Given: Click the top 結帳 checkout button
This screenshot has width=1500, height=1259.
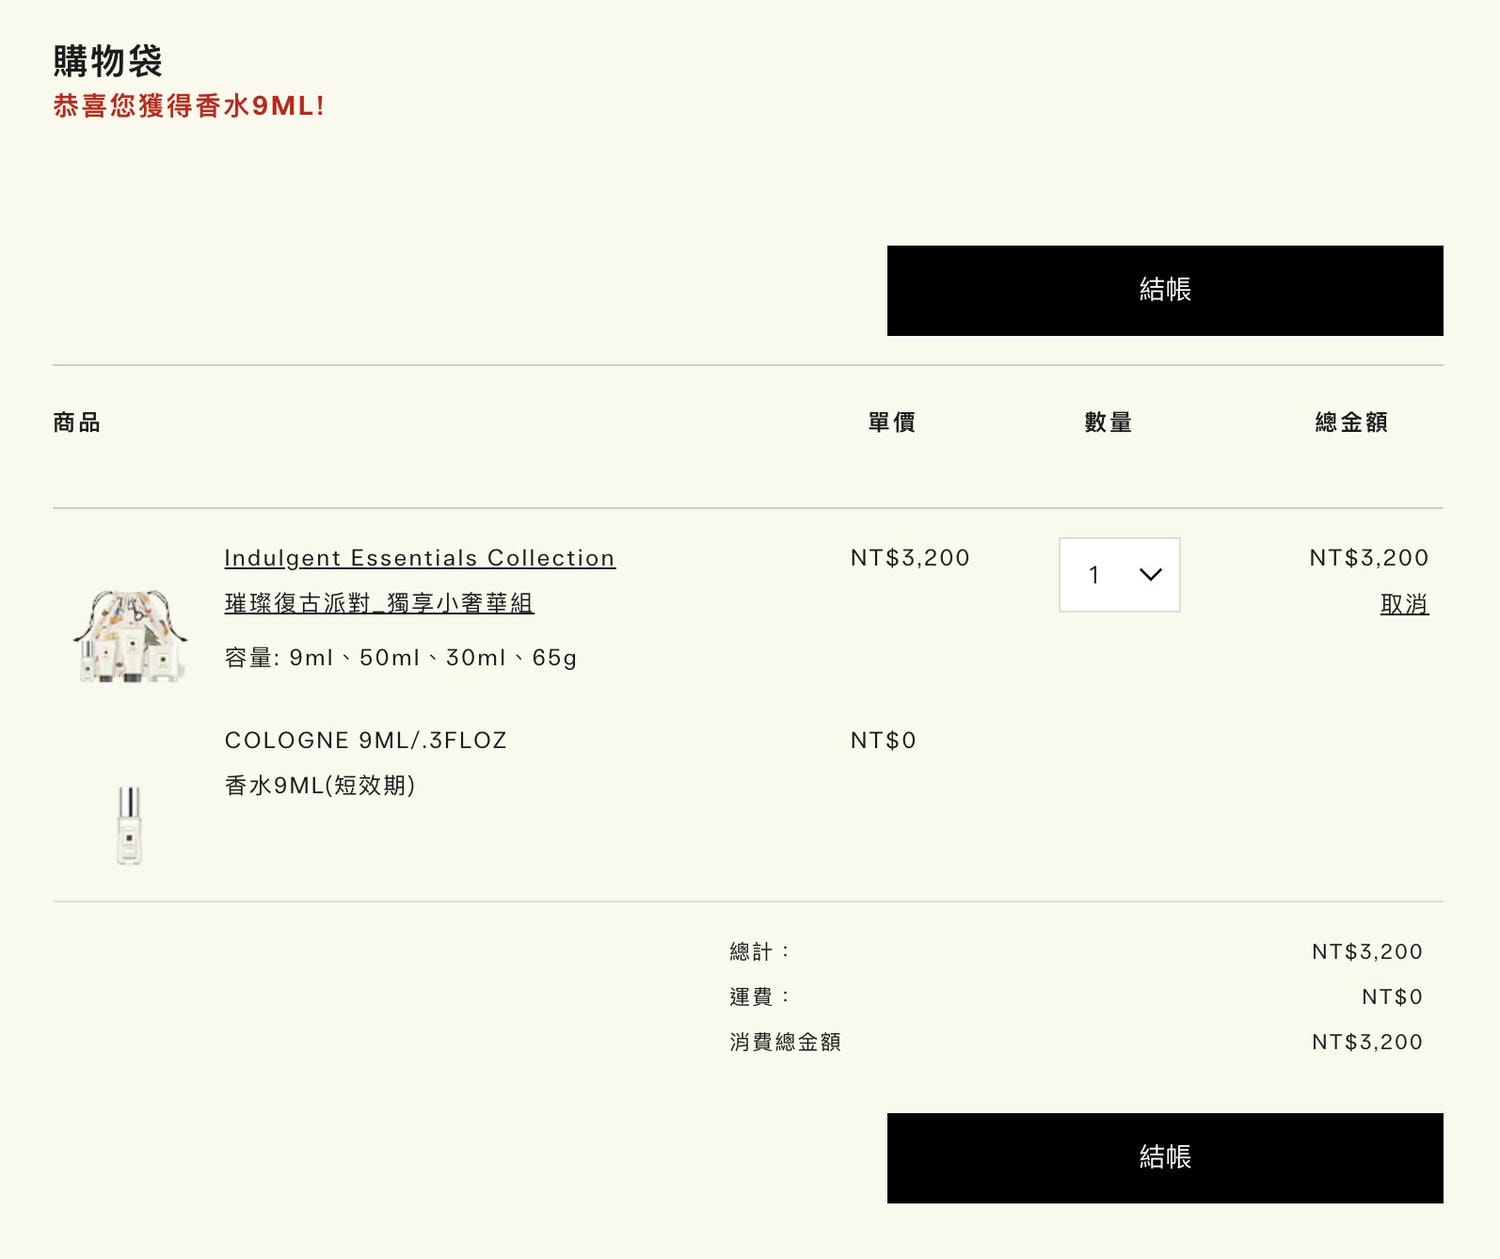Looking at the screenshot, I should pyautogui.click(x=1165, y=290).
